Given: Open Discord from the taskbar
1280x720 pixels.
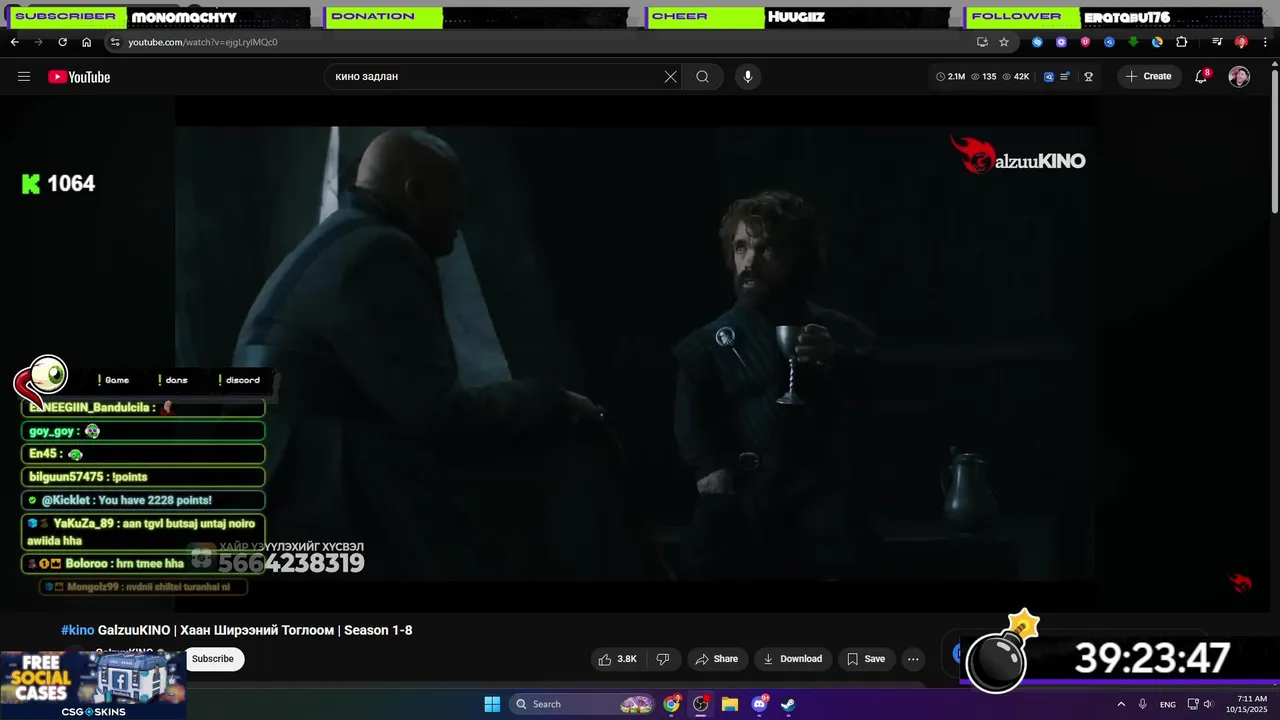Looking at the screenshot, I should coord(759,704).
